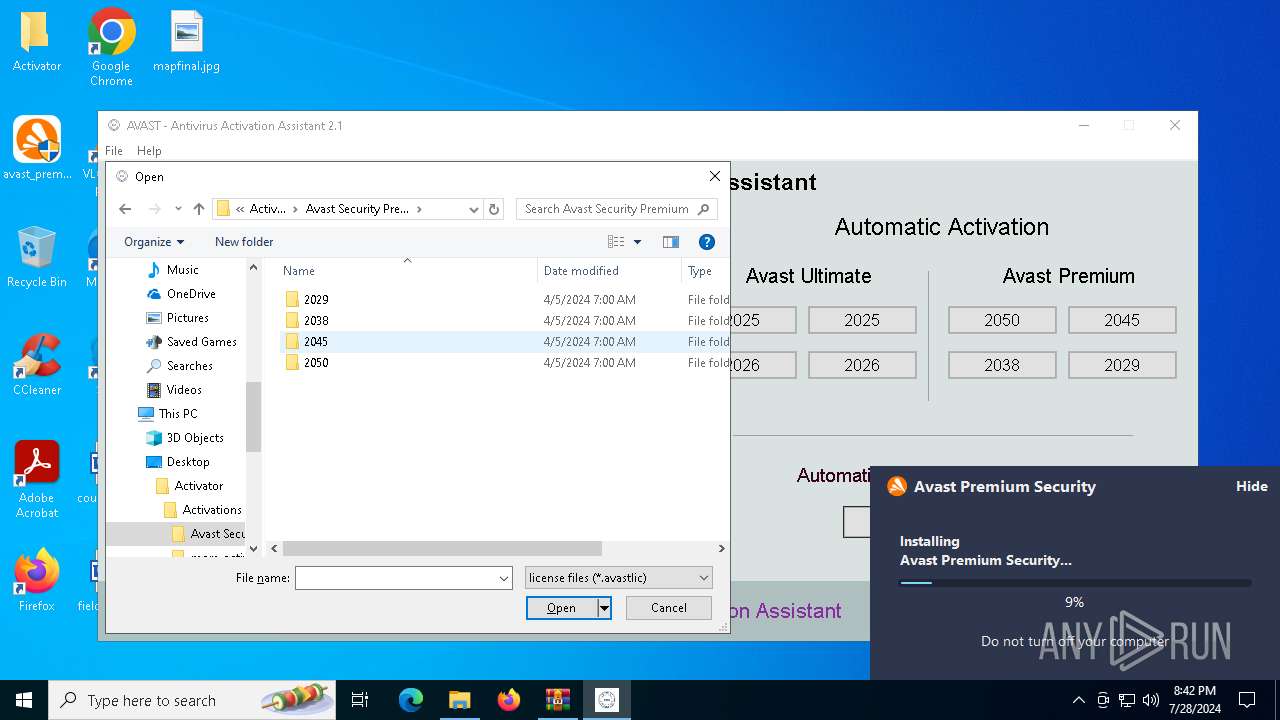The image size is (1280, 720).
Task: Open the Organize dropdown menu
Action: 154,242
